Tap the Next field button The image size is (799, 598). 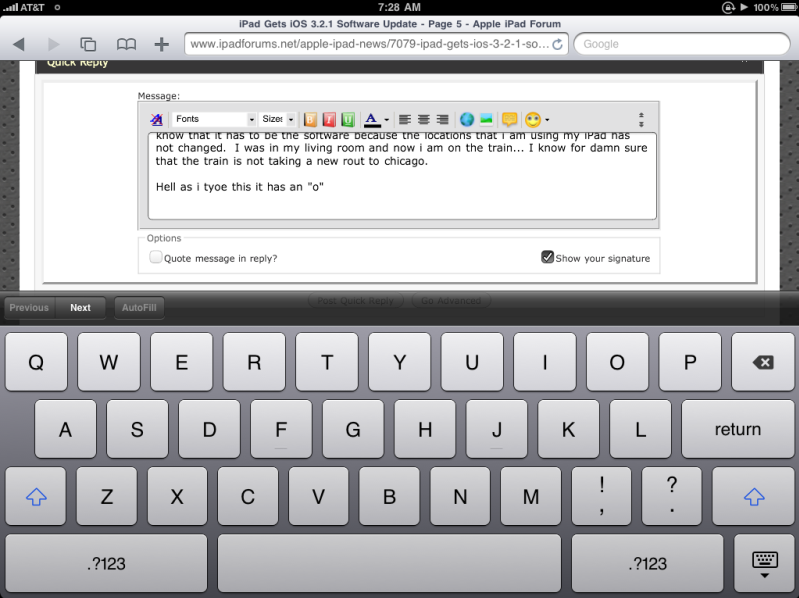[x=81, y=308]
